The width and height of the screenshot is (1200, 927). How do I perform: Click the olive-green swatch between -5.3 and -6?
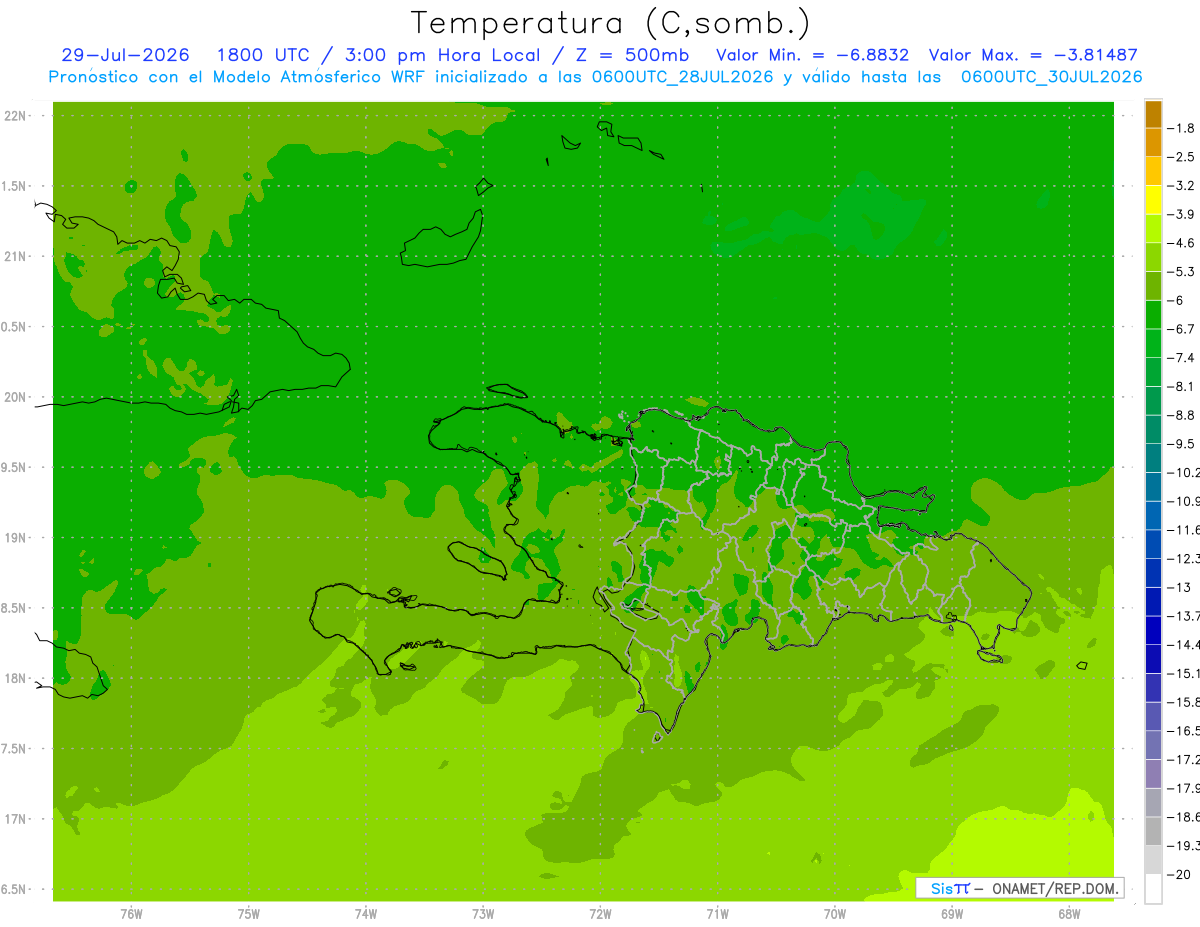(1153, 286)
